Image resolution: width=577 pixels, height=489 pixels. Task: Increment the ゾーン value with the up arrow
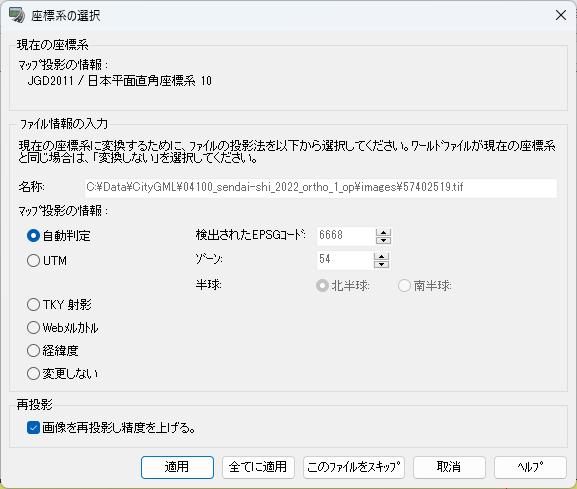pyautogui.click(x=381, y=256)
